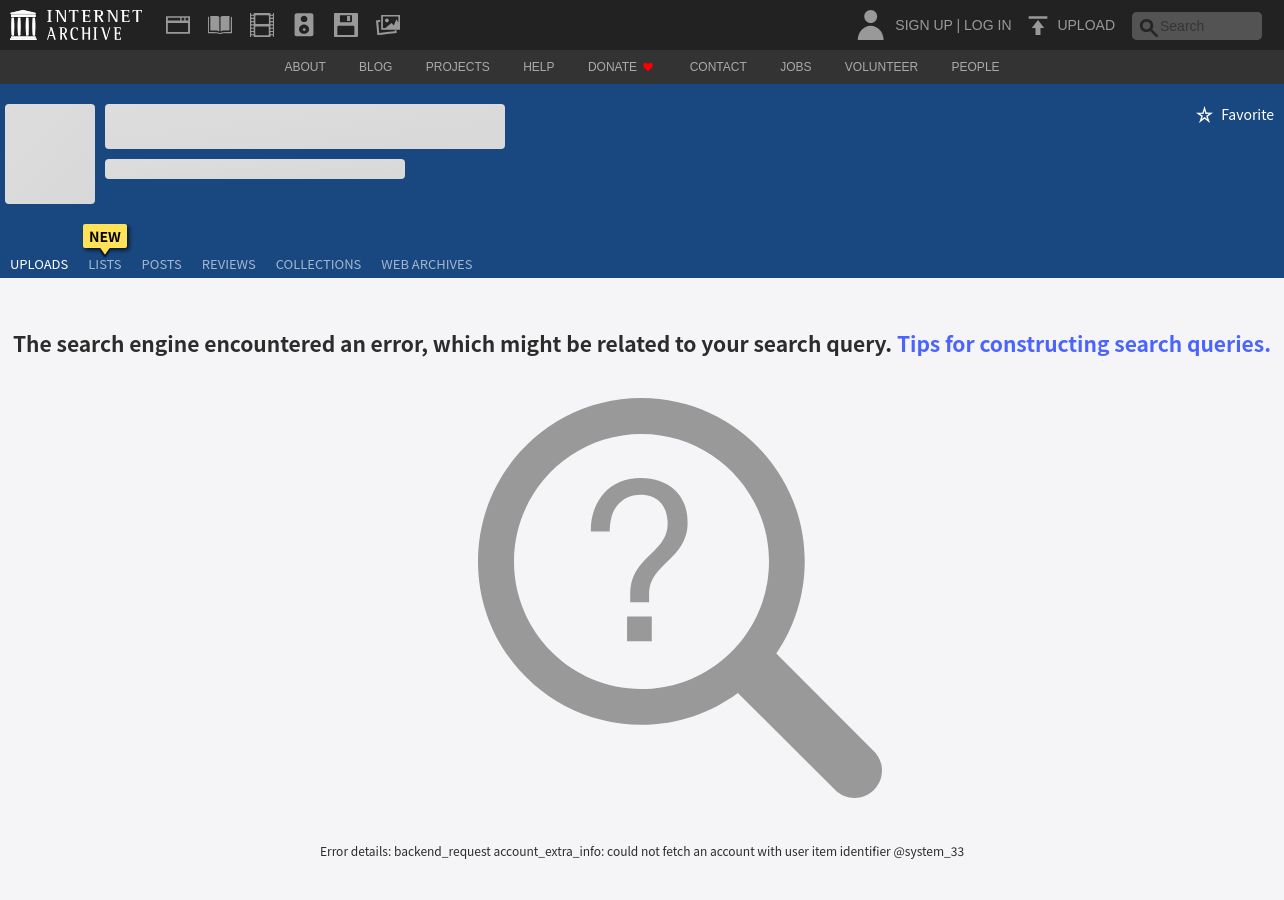The height and width of the screenshot is (900, 1284).
Task: Select the UPLOADS tab
Action: (39, 264)
